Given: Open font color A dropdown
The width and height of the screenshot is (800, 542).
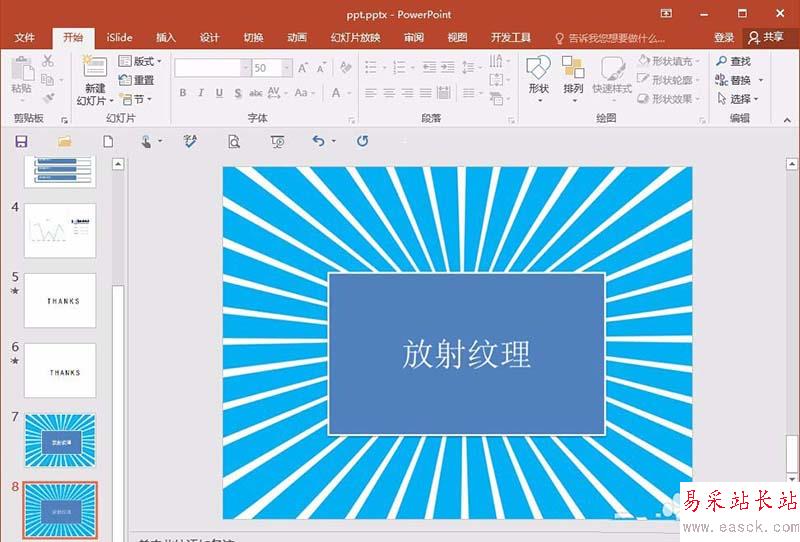Looking at the screenshot, I should pyautogui.click(x=341, y=93).
